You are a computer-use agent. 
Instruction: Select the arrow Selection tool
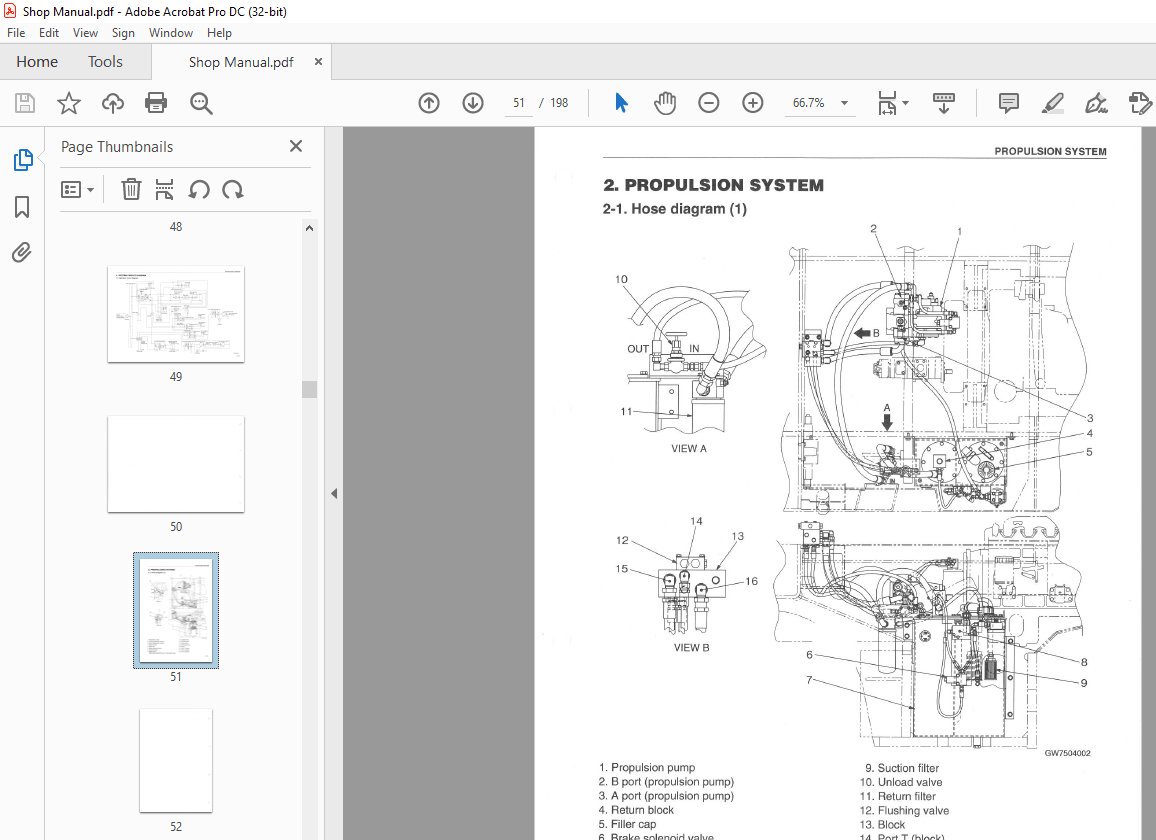coord(621,102)
